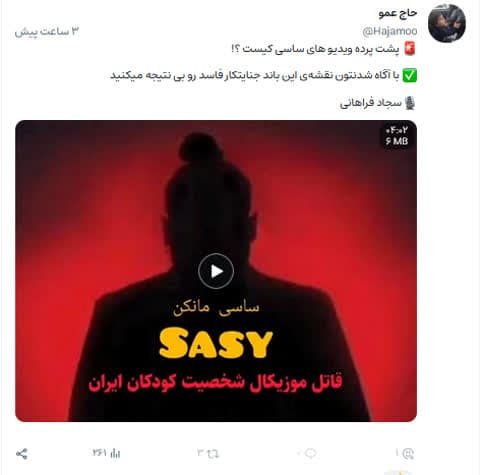Viewport: 483px width, 475px height.
Task: Click the repost arrows icon
Action: click(x=212, y=453)
